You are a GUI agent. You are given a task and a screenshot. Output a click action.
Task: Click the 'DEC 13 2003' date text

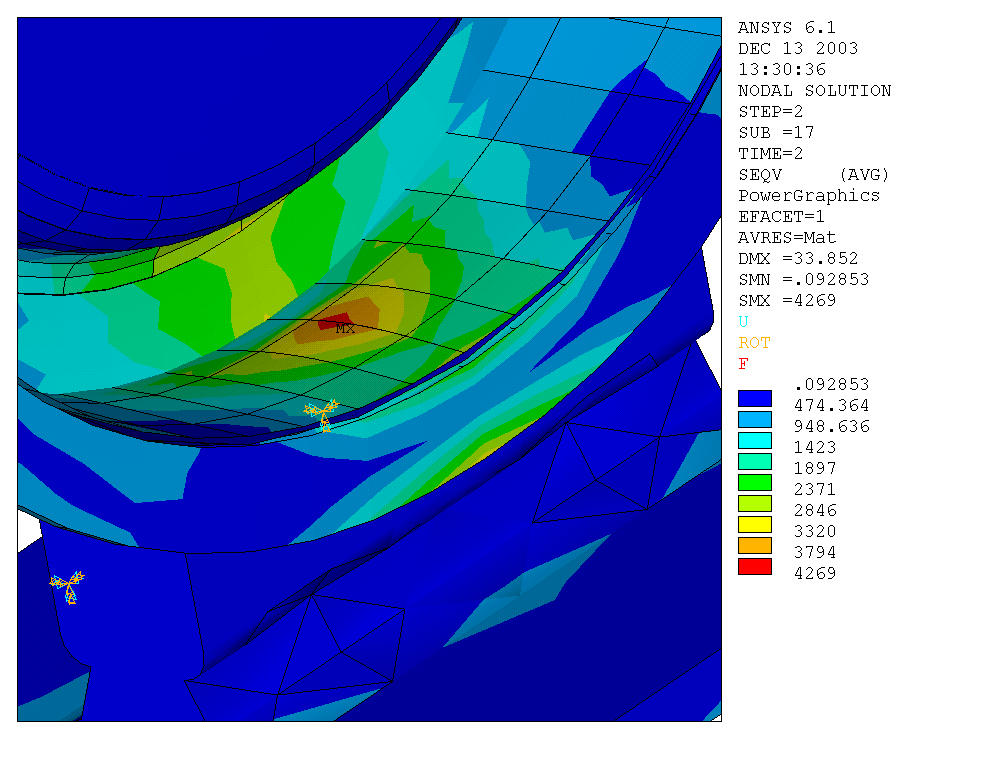pos(798,48)
